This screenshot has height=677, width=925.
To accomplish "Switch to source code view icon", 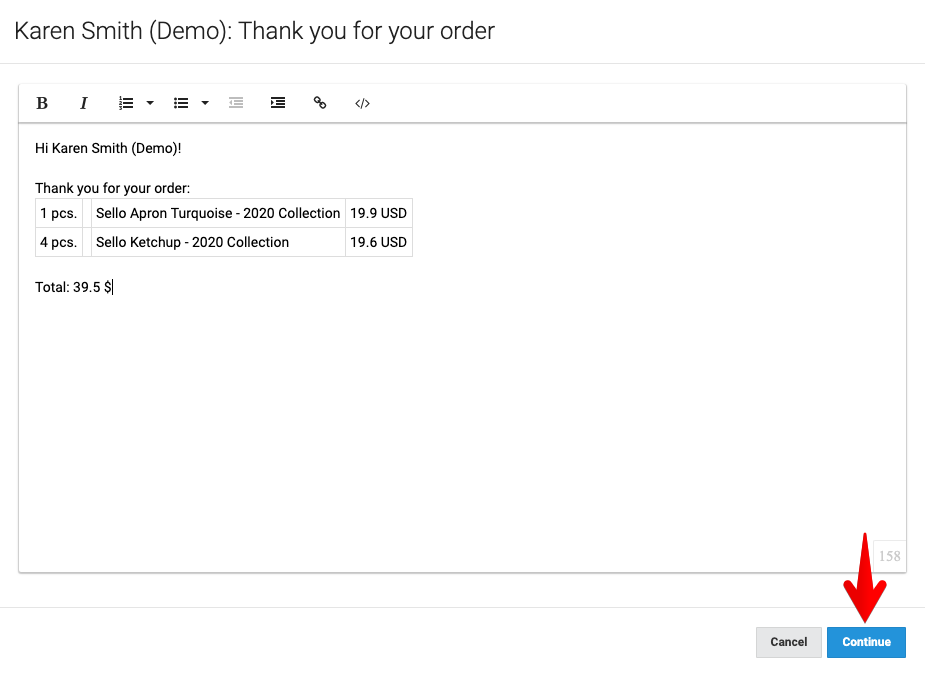I will coord(362,103).
